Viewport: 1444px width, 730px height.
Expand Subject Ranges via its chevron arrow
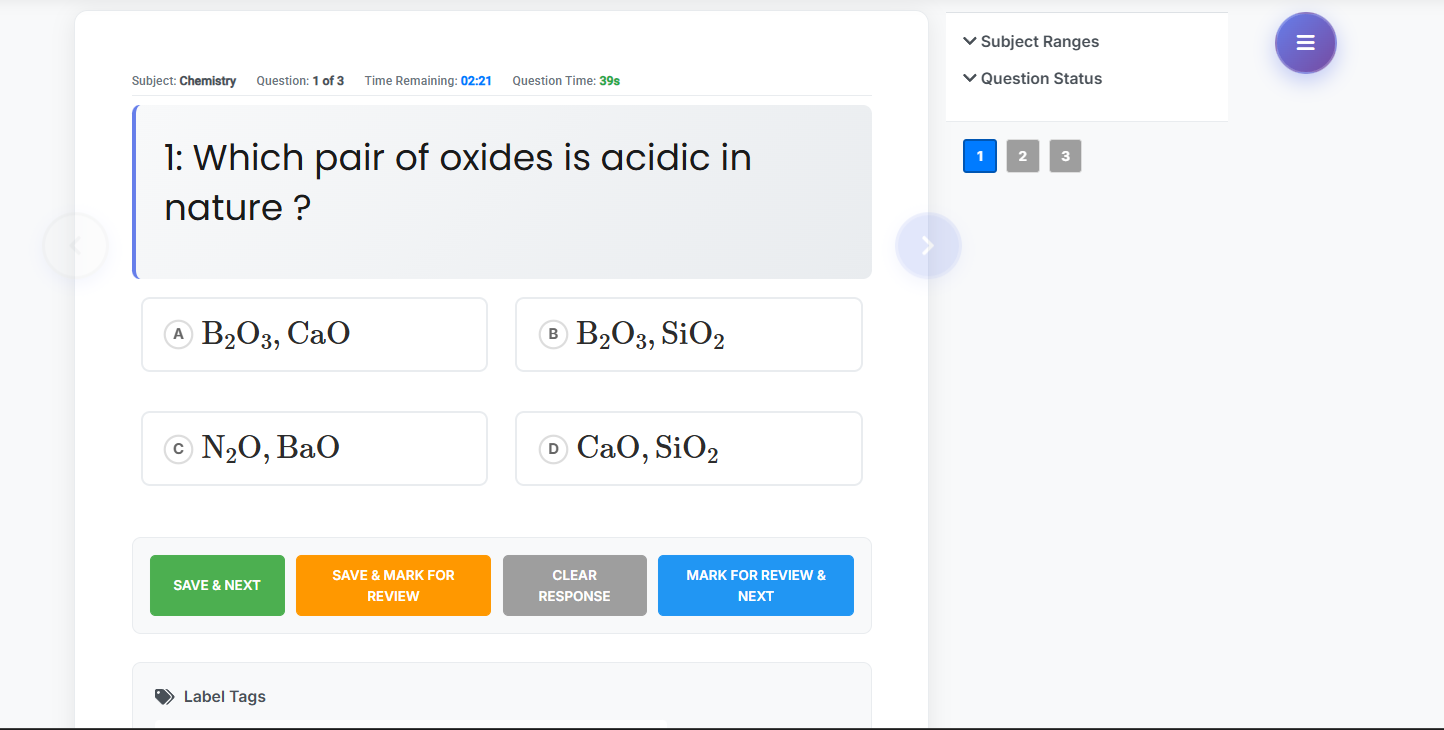pos(968,41)
